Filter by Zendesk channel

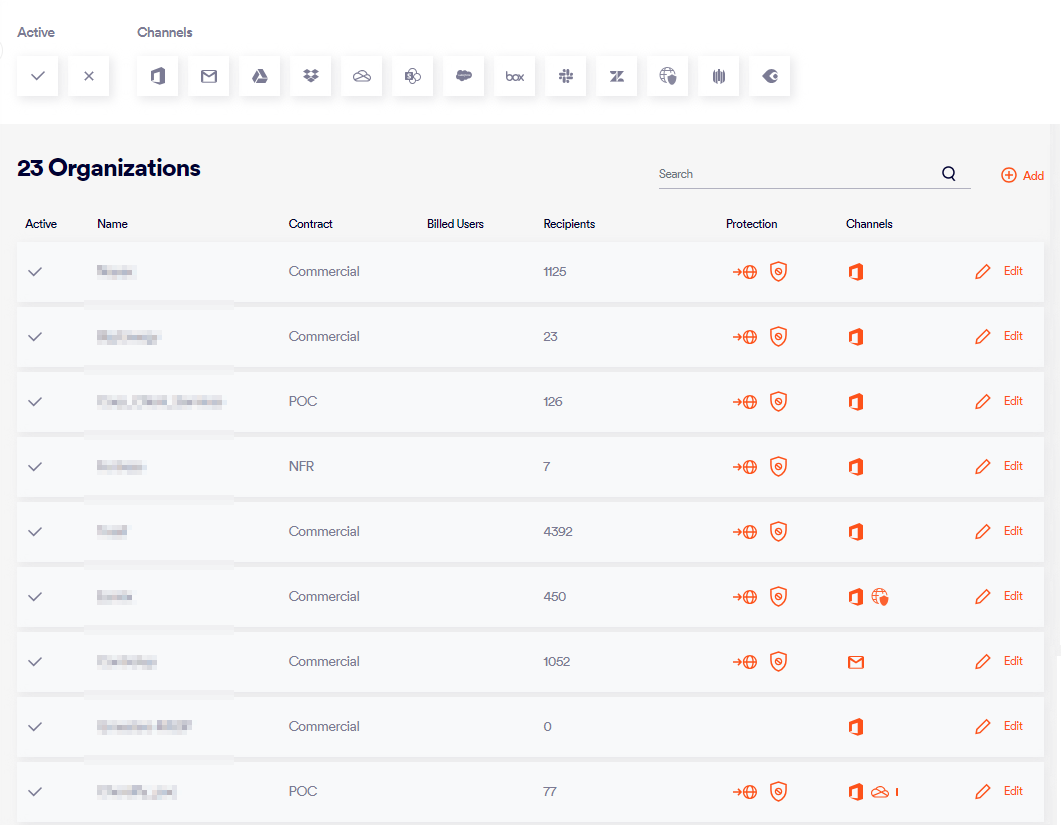(x=617, y=76)
